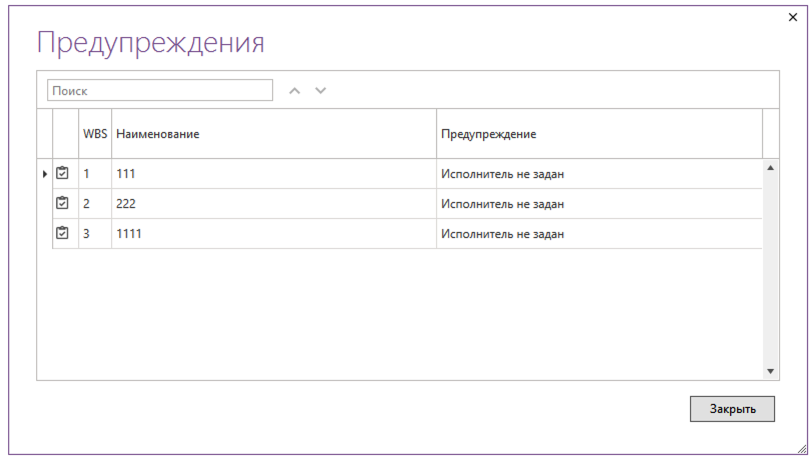Click the resize grip in the window corner
Viewport: 812px width, 459px height.
point(801,450)
